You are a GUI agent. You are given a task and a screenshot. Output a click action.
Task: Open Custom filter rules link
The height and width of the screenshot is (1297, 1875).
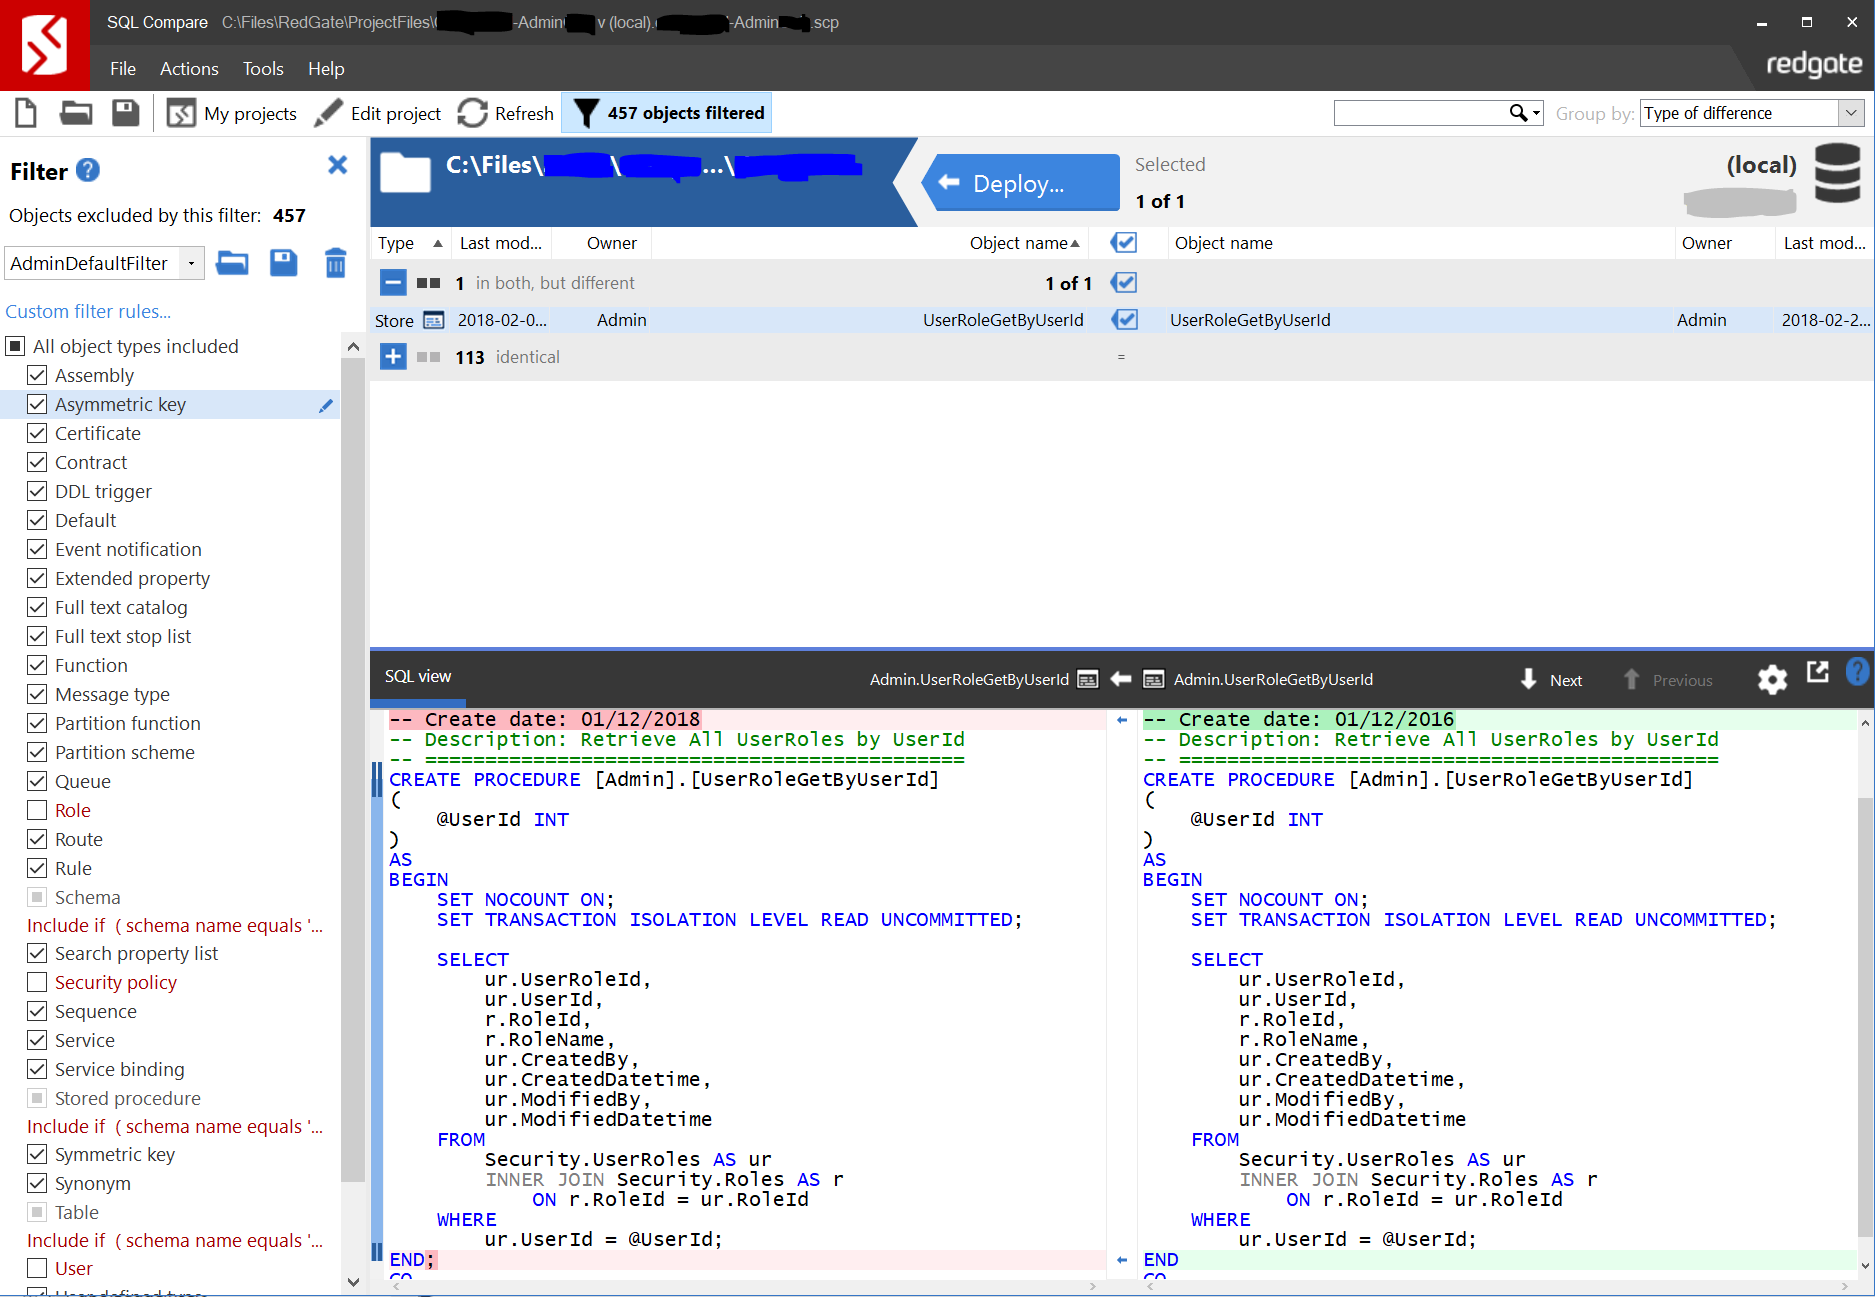pyautogui.click(x=88, y=311)
